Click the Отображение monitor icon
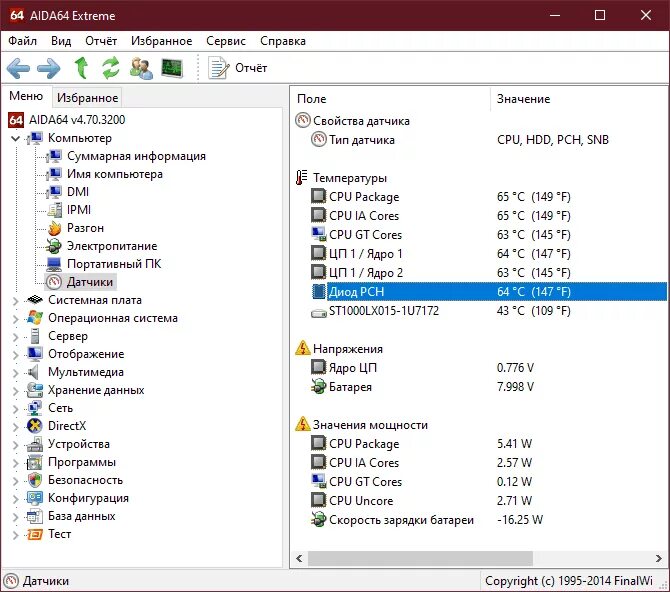670x592 pixels. 35,354
